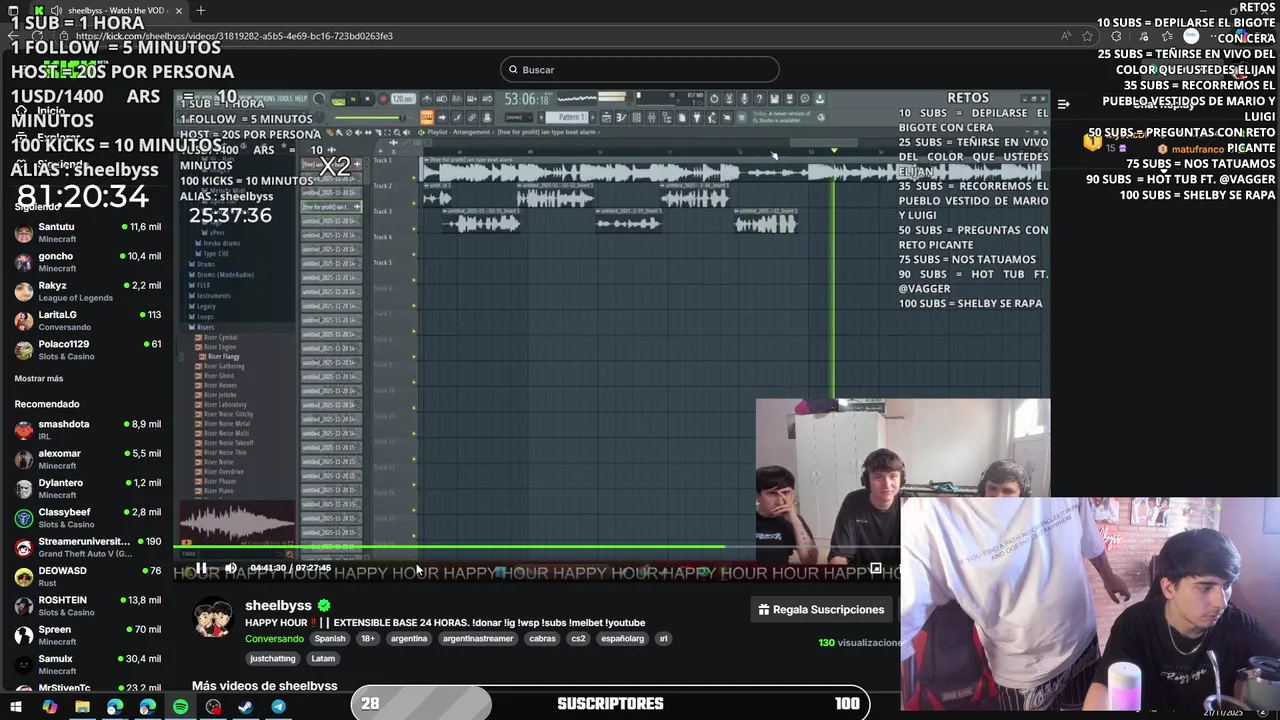
Task: Select the 18+ tag
Action: (367, 639)
